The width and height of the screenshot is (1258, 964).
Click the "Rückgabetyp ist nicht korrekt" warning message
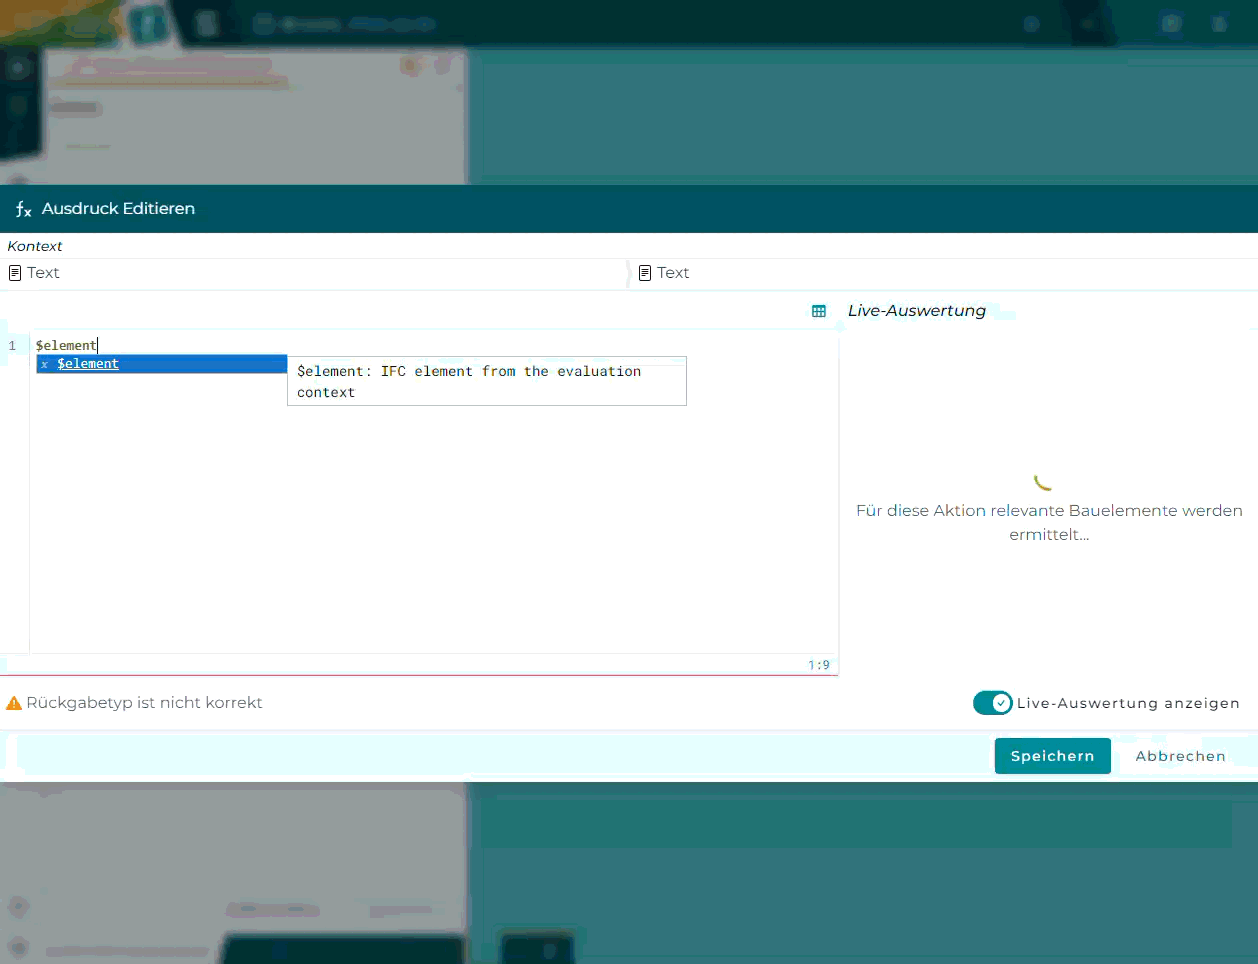(x=144, y=703)
